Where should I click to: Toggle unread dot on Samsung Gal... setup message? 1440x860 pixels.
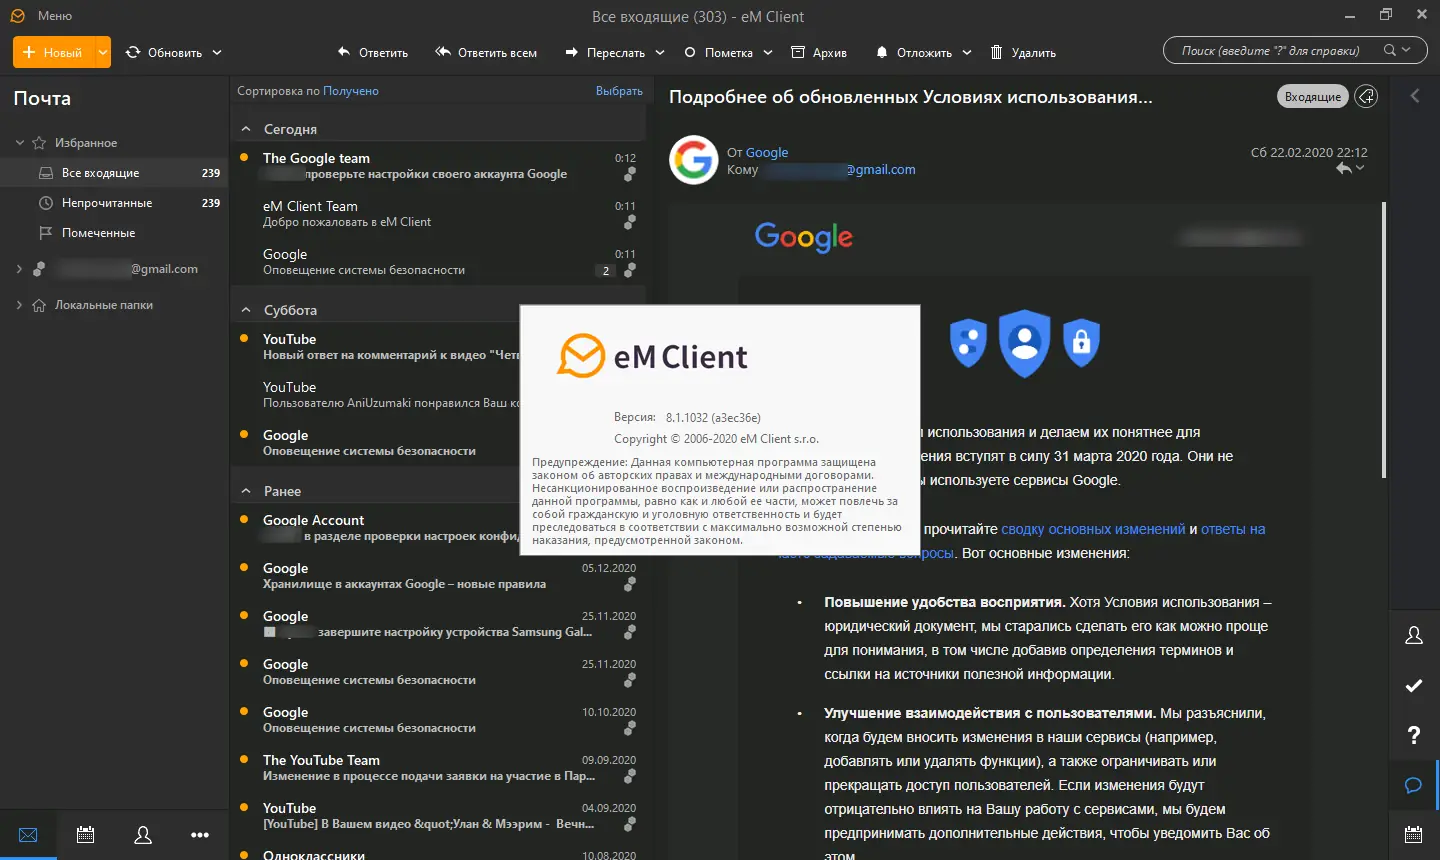pyautogui.click(x=244, y=615)
